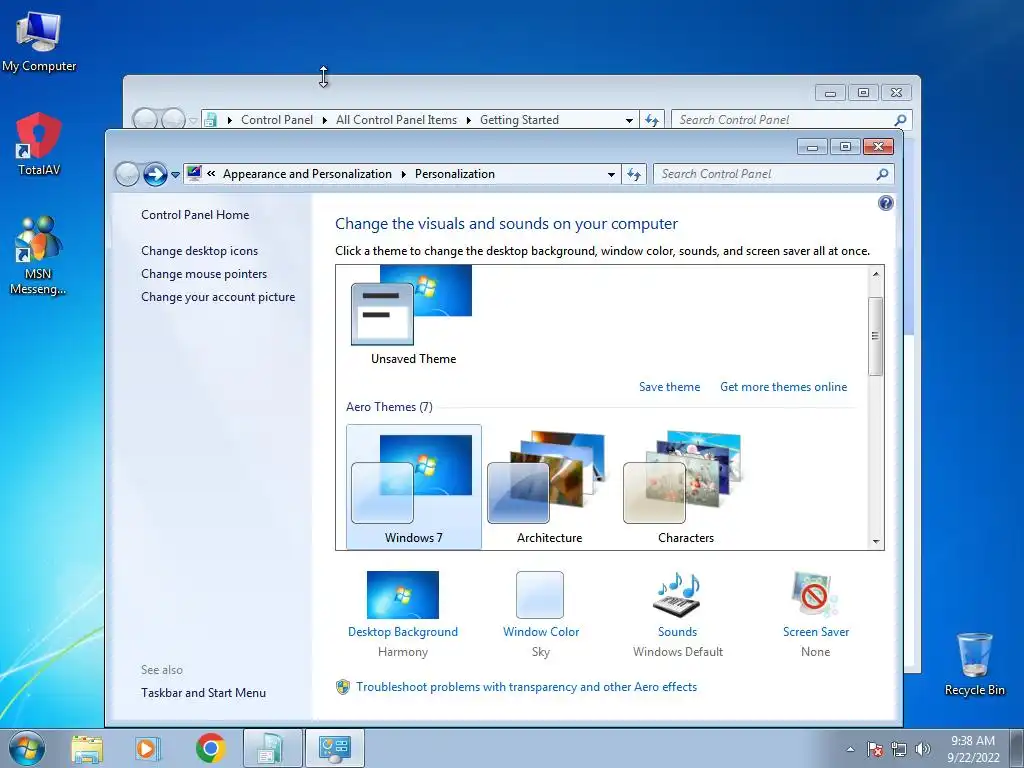This screenshot has height=768, width=1024.
Task: Open the Sounds settings icon
Action: click(677, 594)
